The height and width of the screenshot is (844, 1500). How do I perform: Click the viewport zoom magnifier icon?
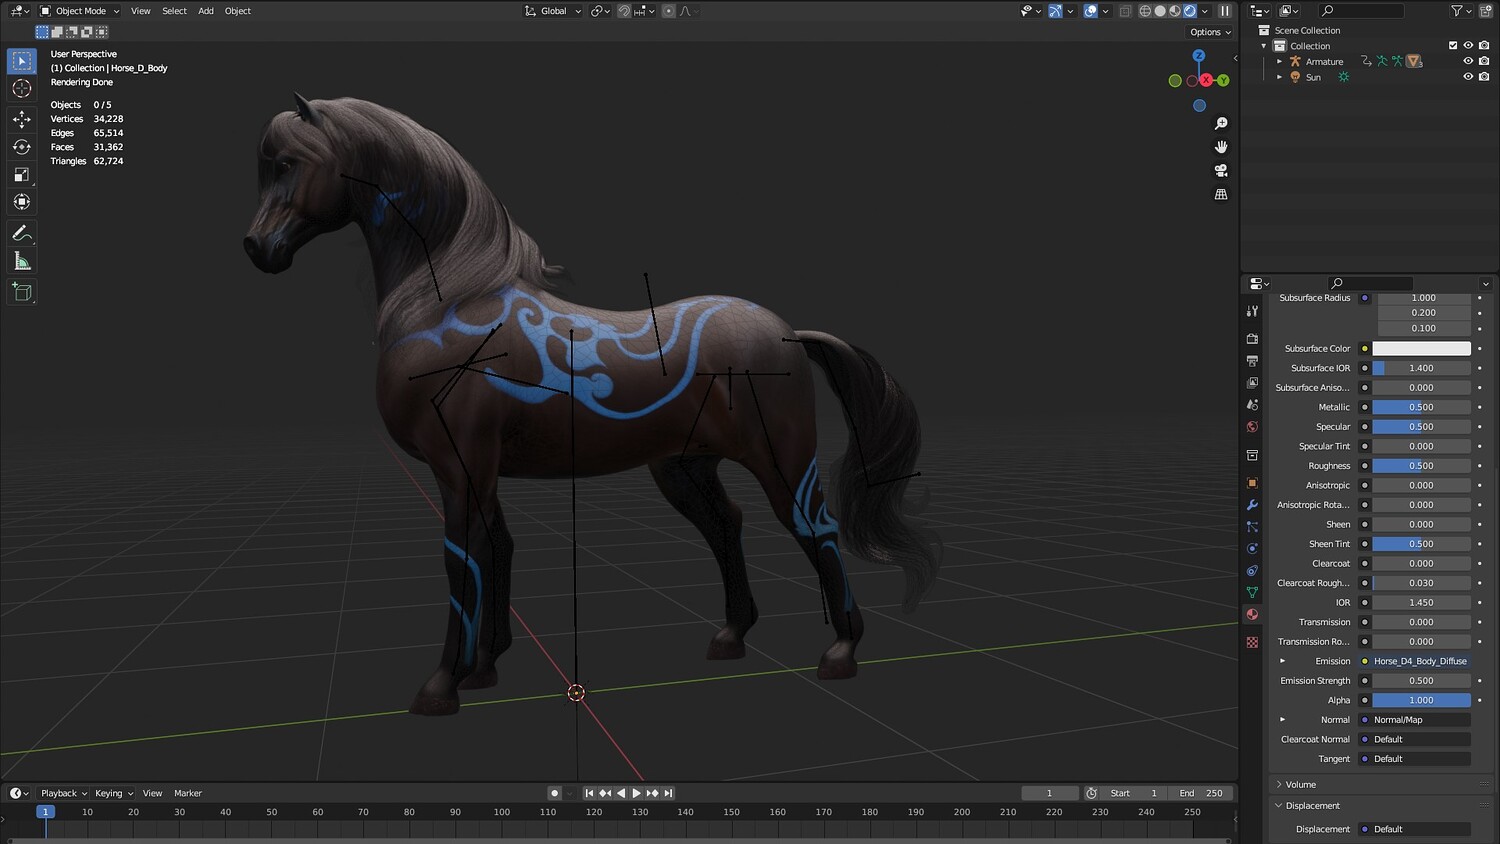1221,123
